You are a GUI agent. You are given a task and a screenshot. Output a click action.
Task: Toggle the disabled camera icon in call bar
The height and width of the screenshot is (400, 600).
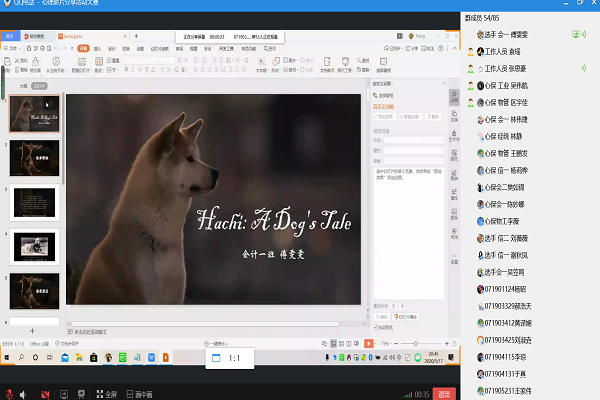(45, 394)
